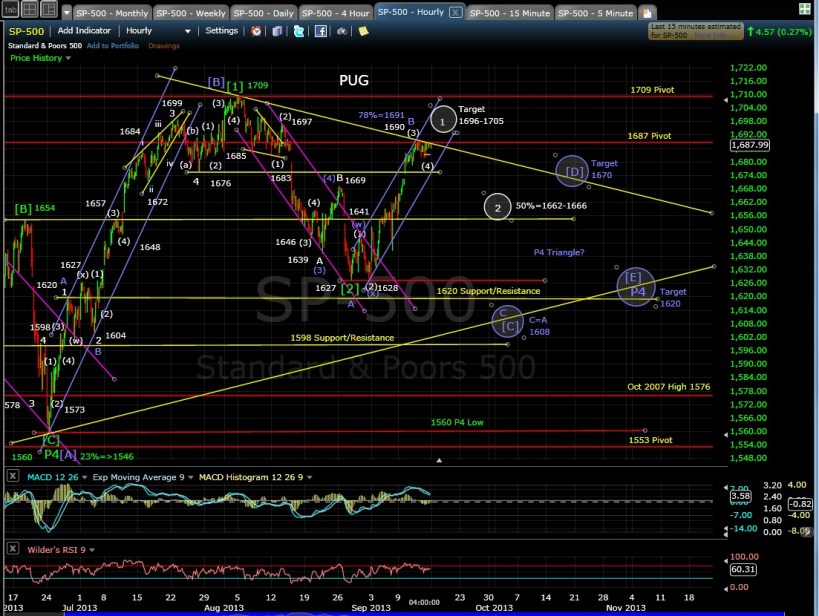Click the SP-500 ticker symbol
819x616 pixels.
click(26, 31)
